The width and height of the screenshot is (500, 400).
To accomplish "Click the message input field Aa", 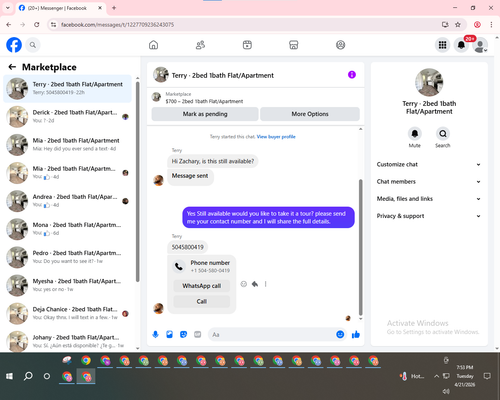I will click(272, 334).
